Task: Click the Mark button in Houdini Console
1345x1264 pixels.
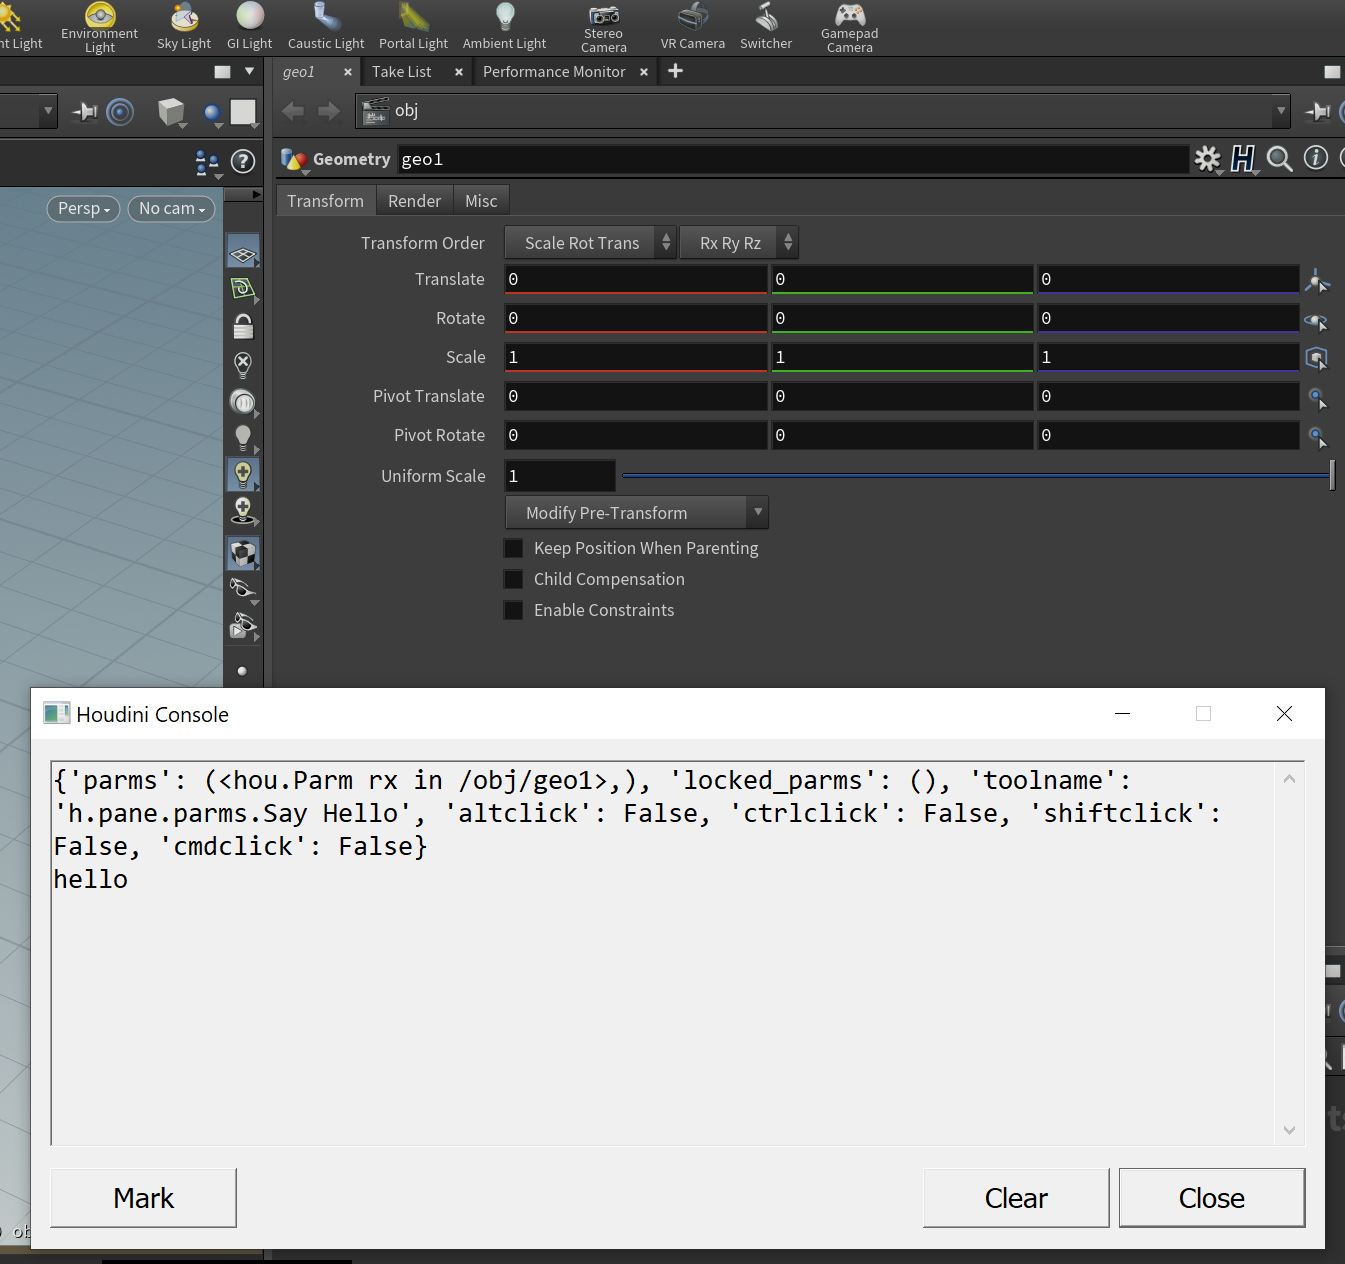Action: click(x=143, y=1198)
